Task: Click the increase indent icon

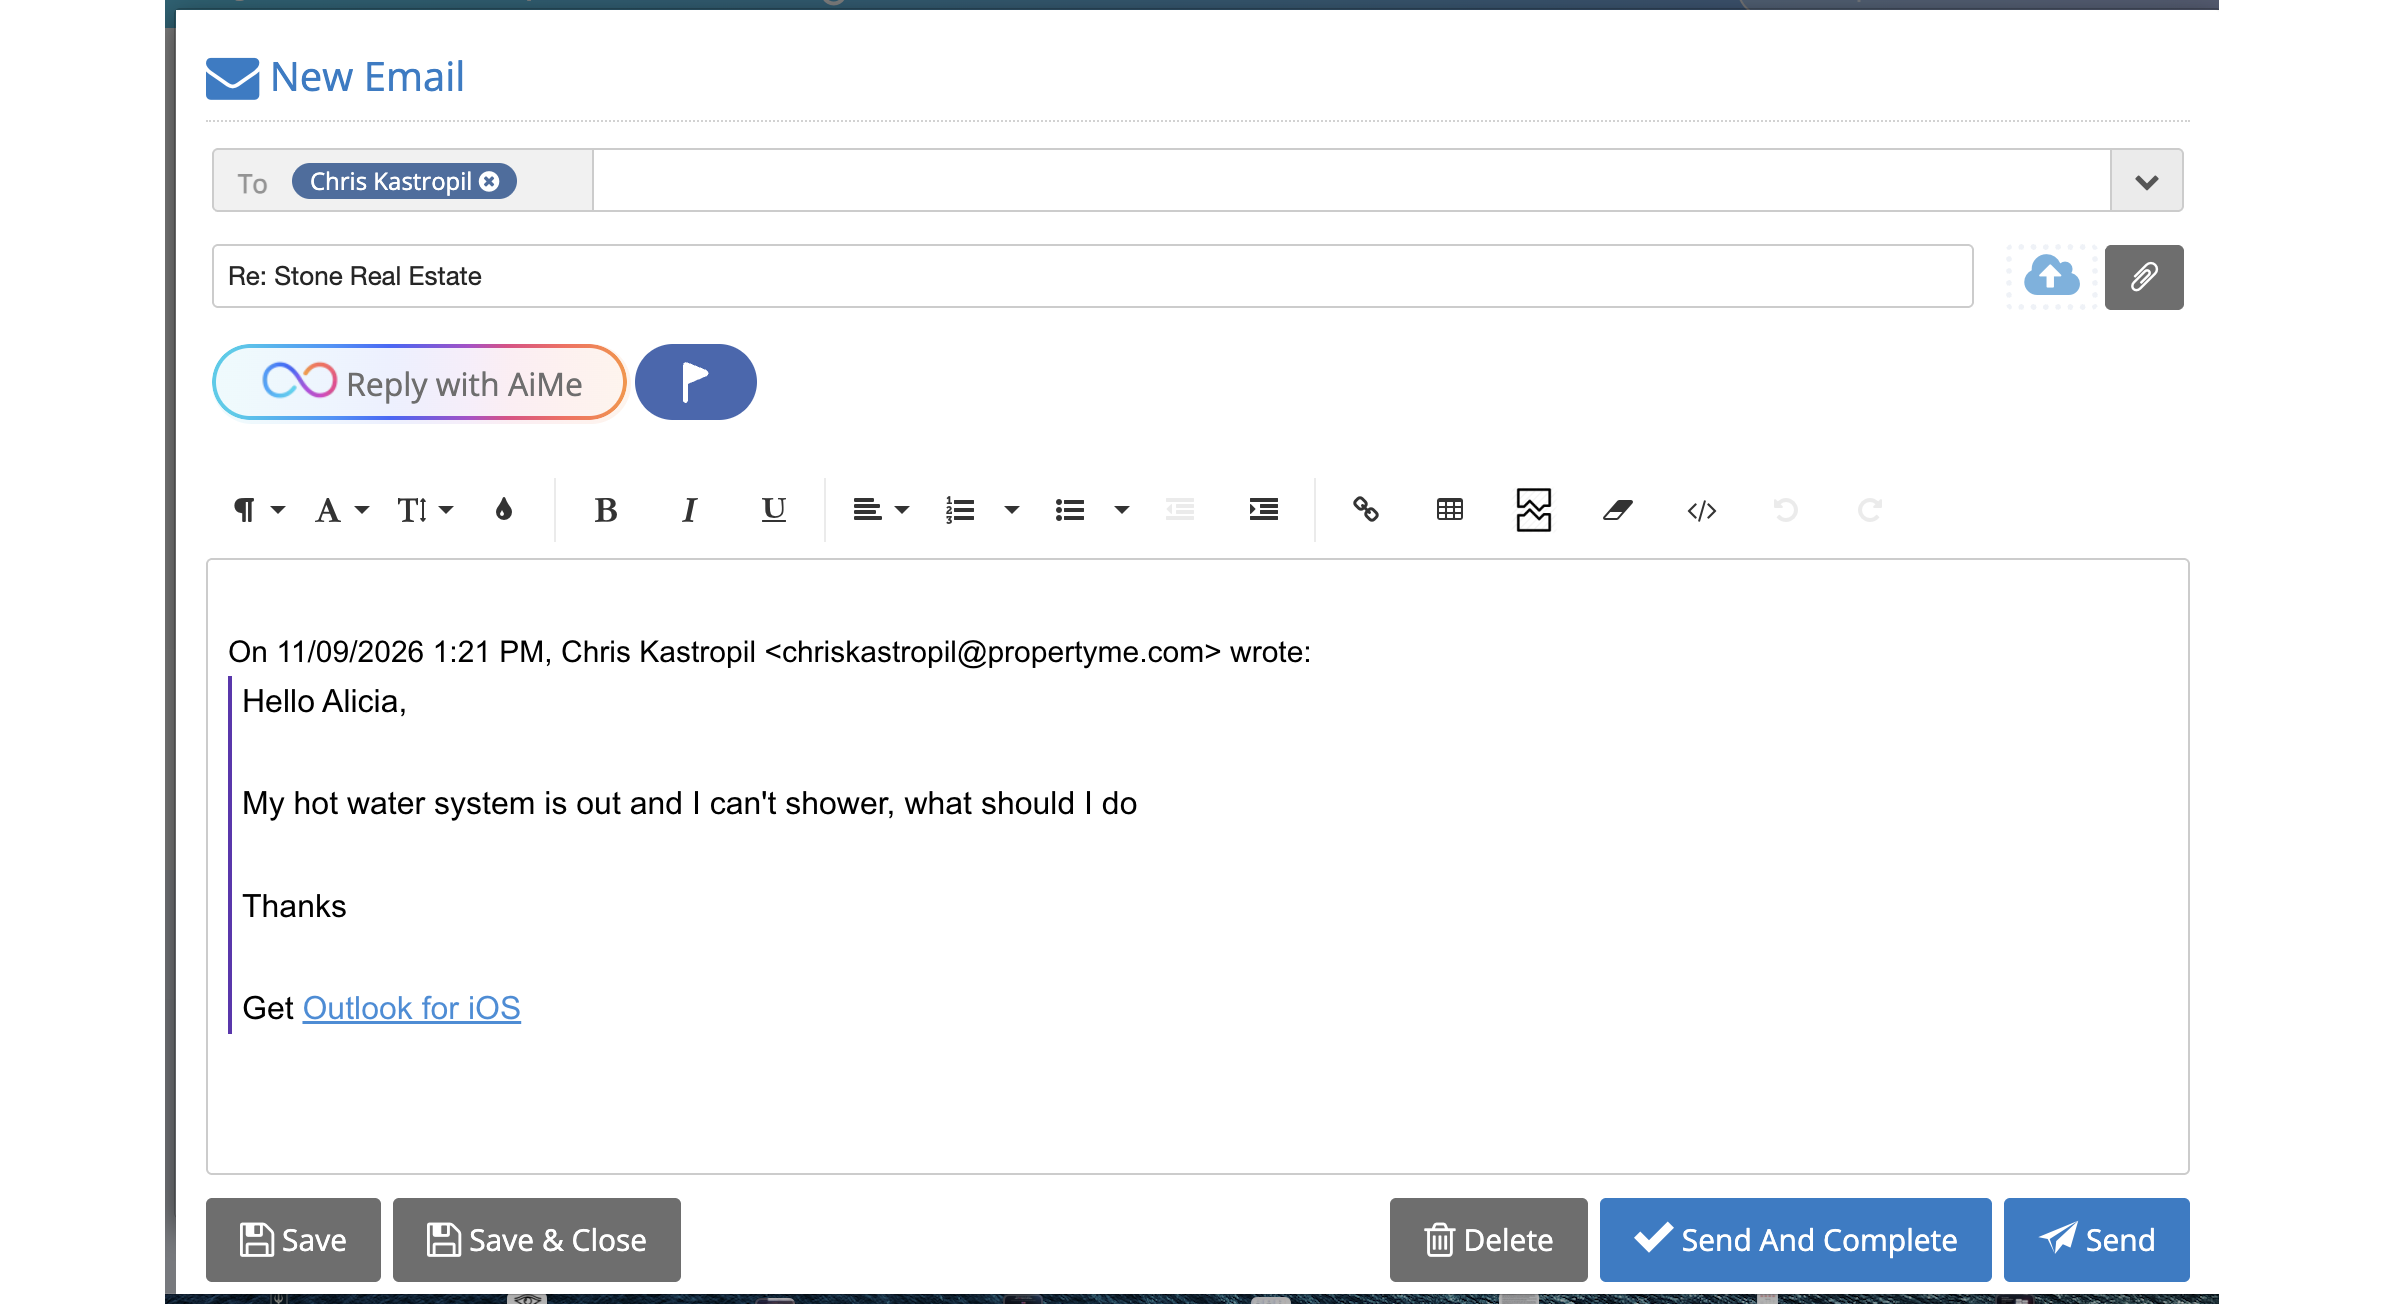Action: coord(1264,510)
